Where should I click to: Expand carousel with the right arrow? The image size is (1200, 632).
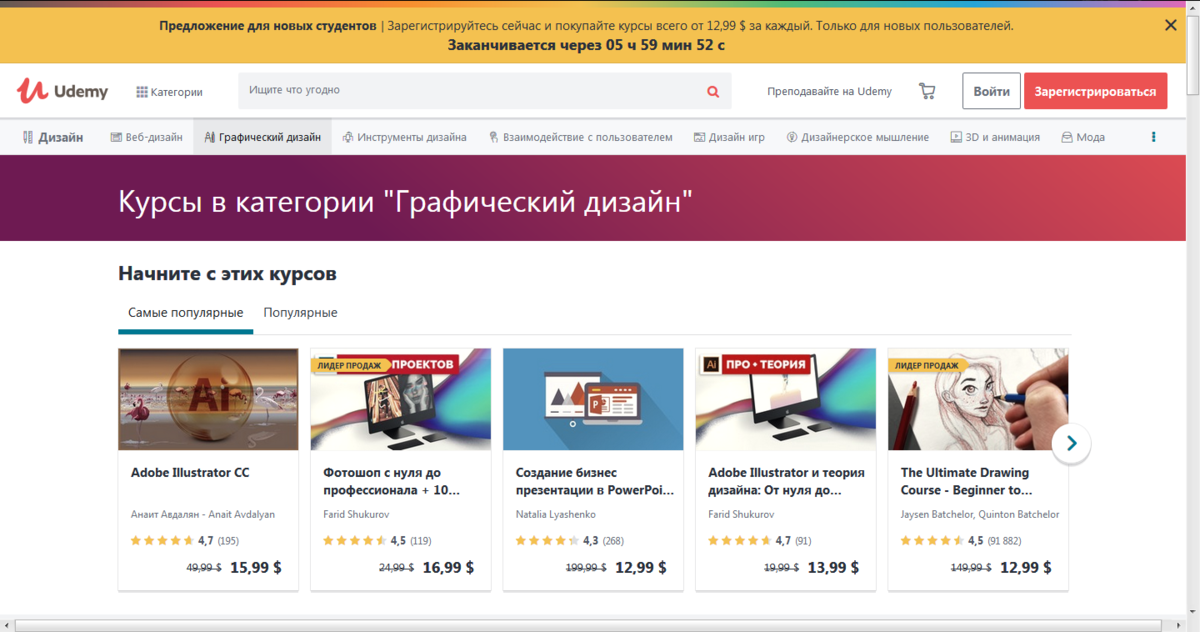(x=1071, y=443)
